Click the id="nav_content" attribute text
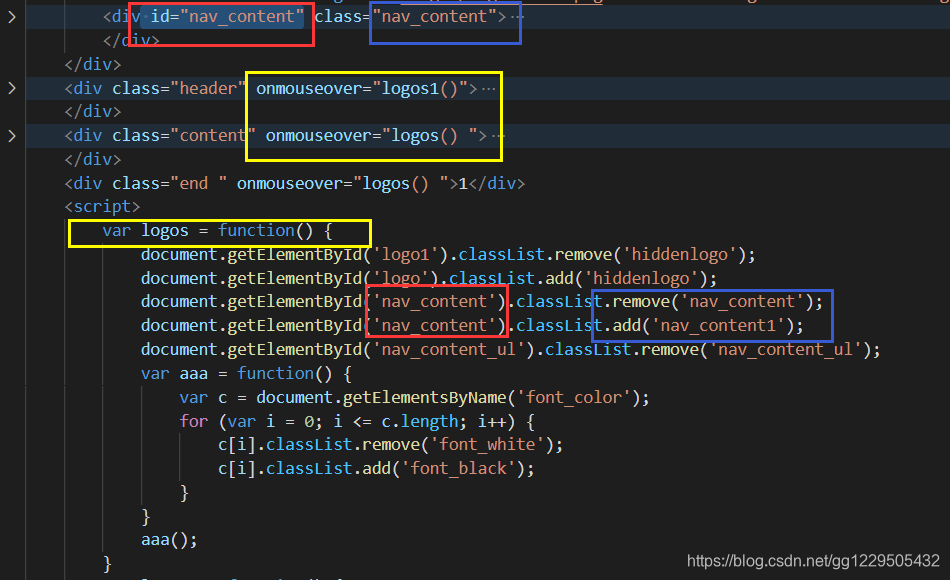 [227, 17]
